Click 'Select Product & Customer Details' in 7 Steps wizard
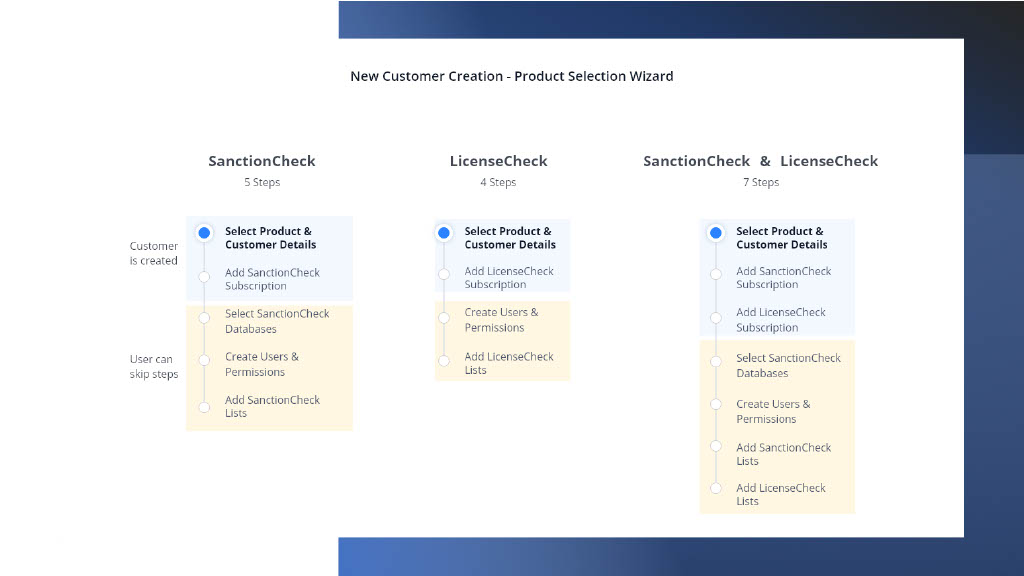This screenshot has width=1024, height=576. 782,238
